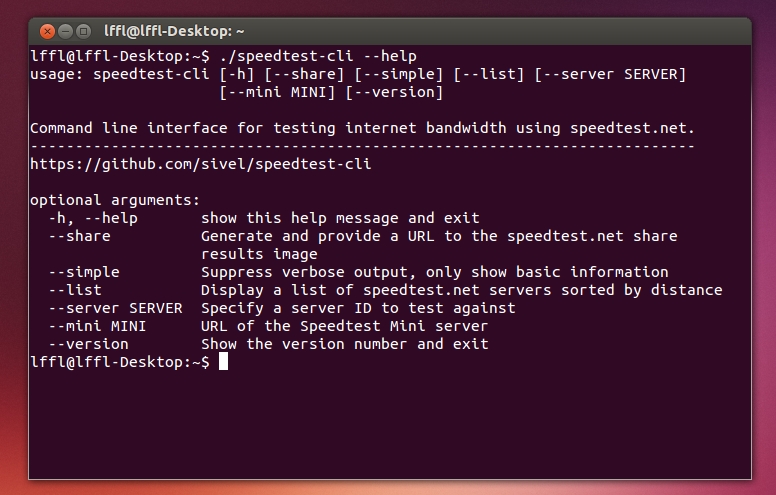Click the --simple option in arguments list
Viewport: 776px width, 495px height.
coord(84,272)
